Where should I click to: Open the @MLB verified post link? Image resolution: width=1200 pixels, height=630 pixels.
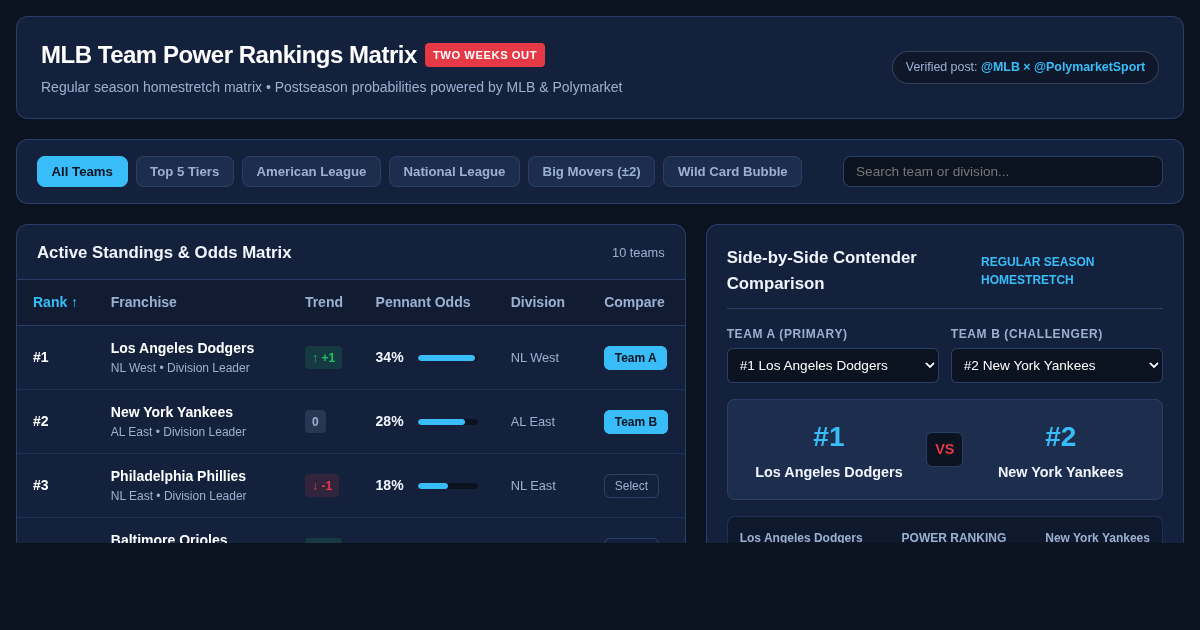tap(1000, 67)
